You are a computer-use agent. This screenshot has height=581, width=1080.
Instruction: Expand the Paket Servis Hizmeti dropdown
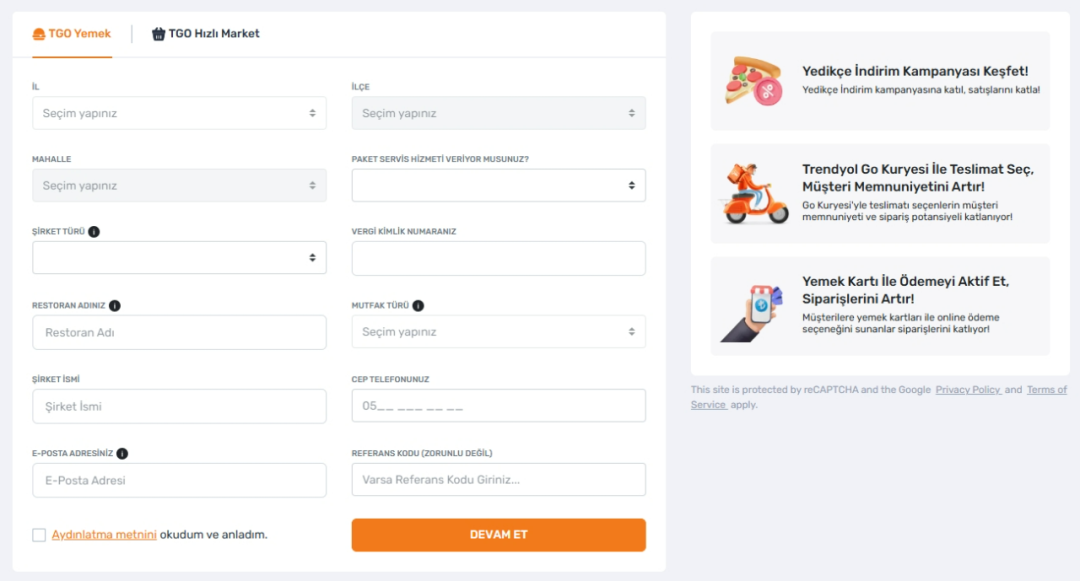click(498, 185)
